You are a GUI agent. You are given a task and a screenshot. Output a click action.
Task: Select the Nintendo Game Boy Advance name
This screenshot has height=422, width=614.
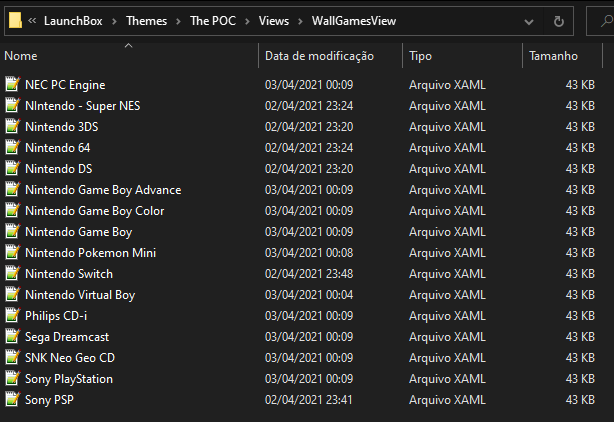(x=103, y=190)
